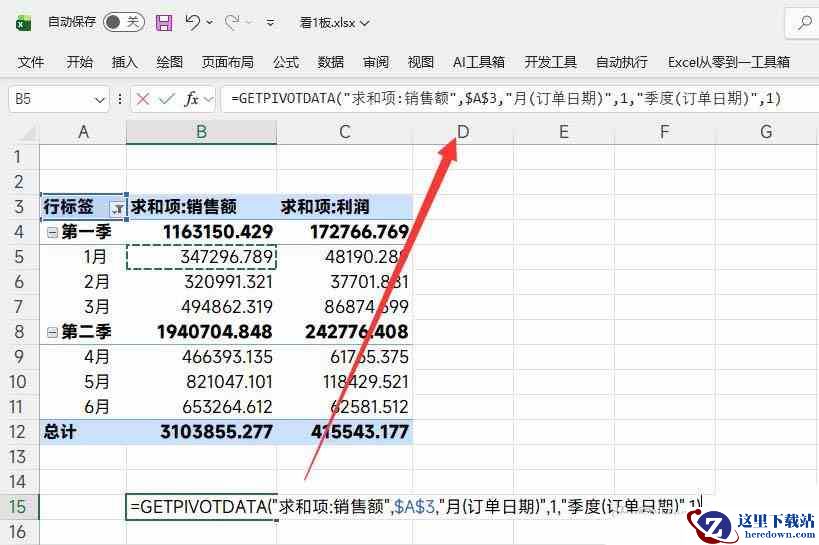Viewport: 819px width, 545px height.
Task: Open the 公式 ribbon tab
Action: tap(286, 62)
